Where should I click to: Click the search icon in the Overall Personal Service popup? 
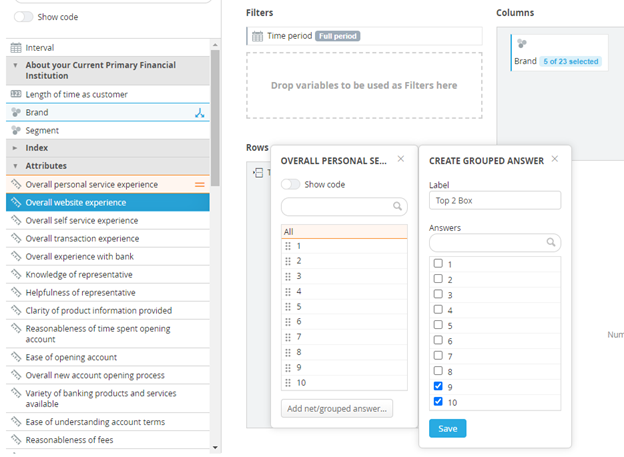[x=397, y=206]
